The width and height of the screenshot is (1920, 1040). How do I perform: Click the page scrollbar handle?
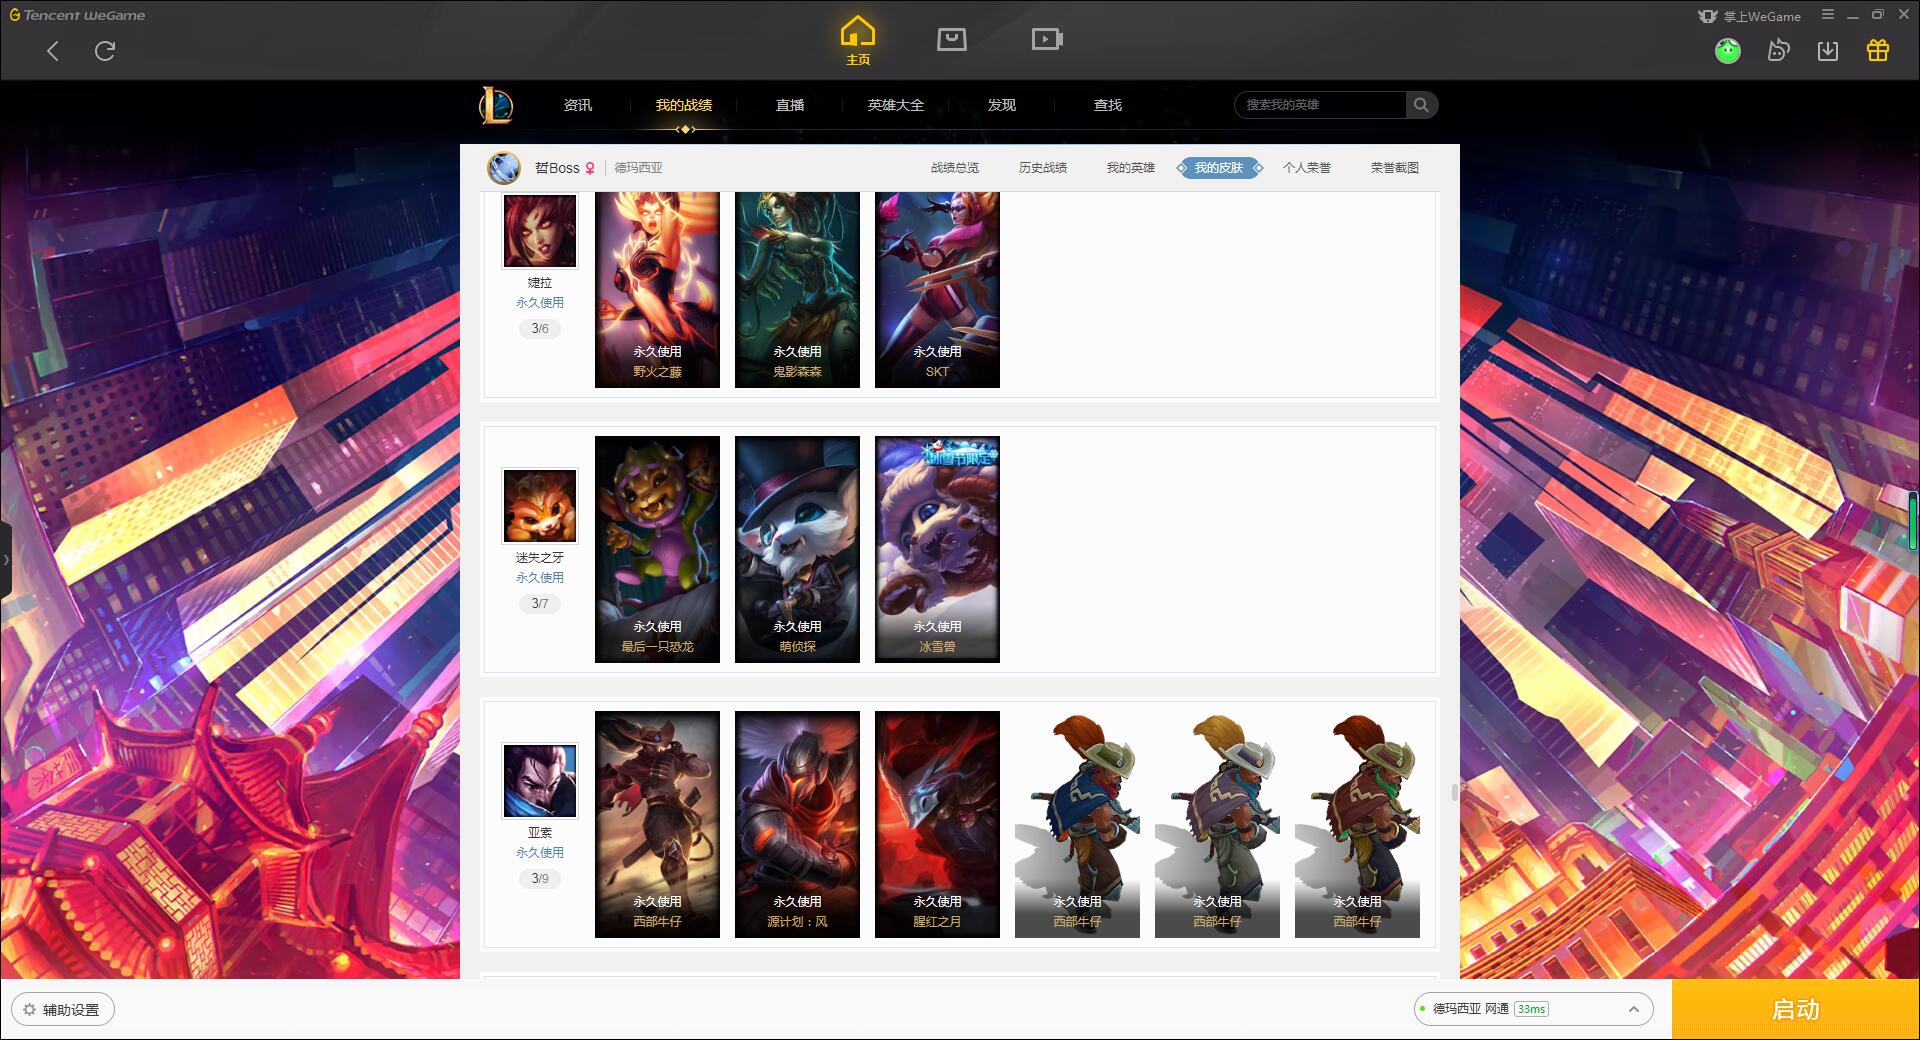coord(1455,792)
